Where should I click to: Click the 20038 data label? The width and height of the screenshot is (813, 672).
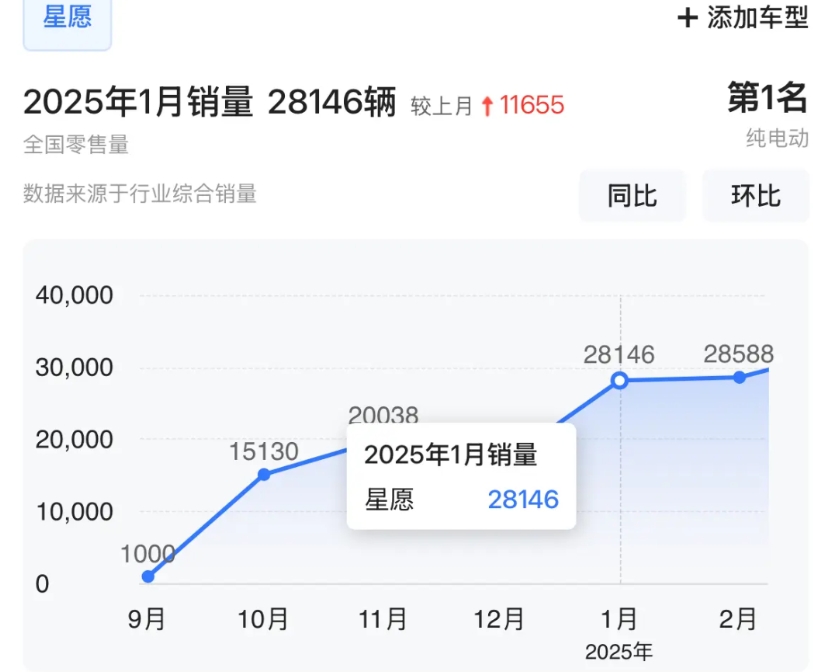383,415
